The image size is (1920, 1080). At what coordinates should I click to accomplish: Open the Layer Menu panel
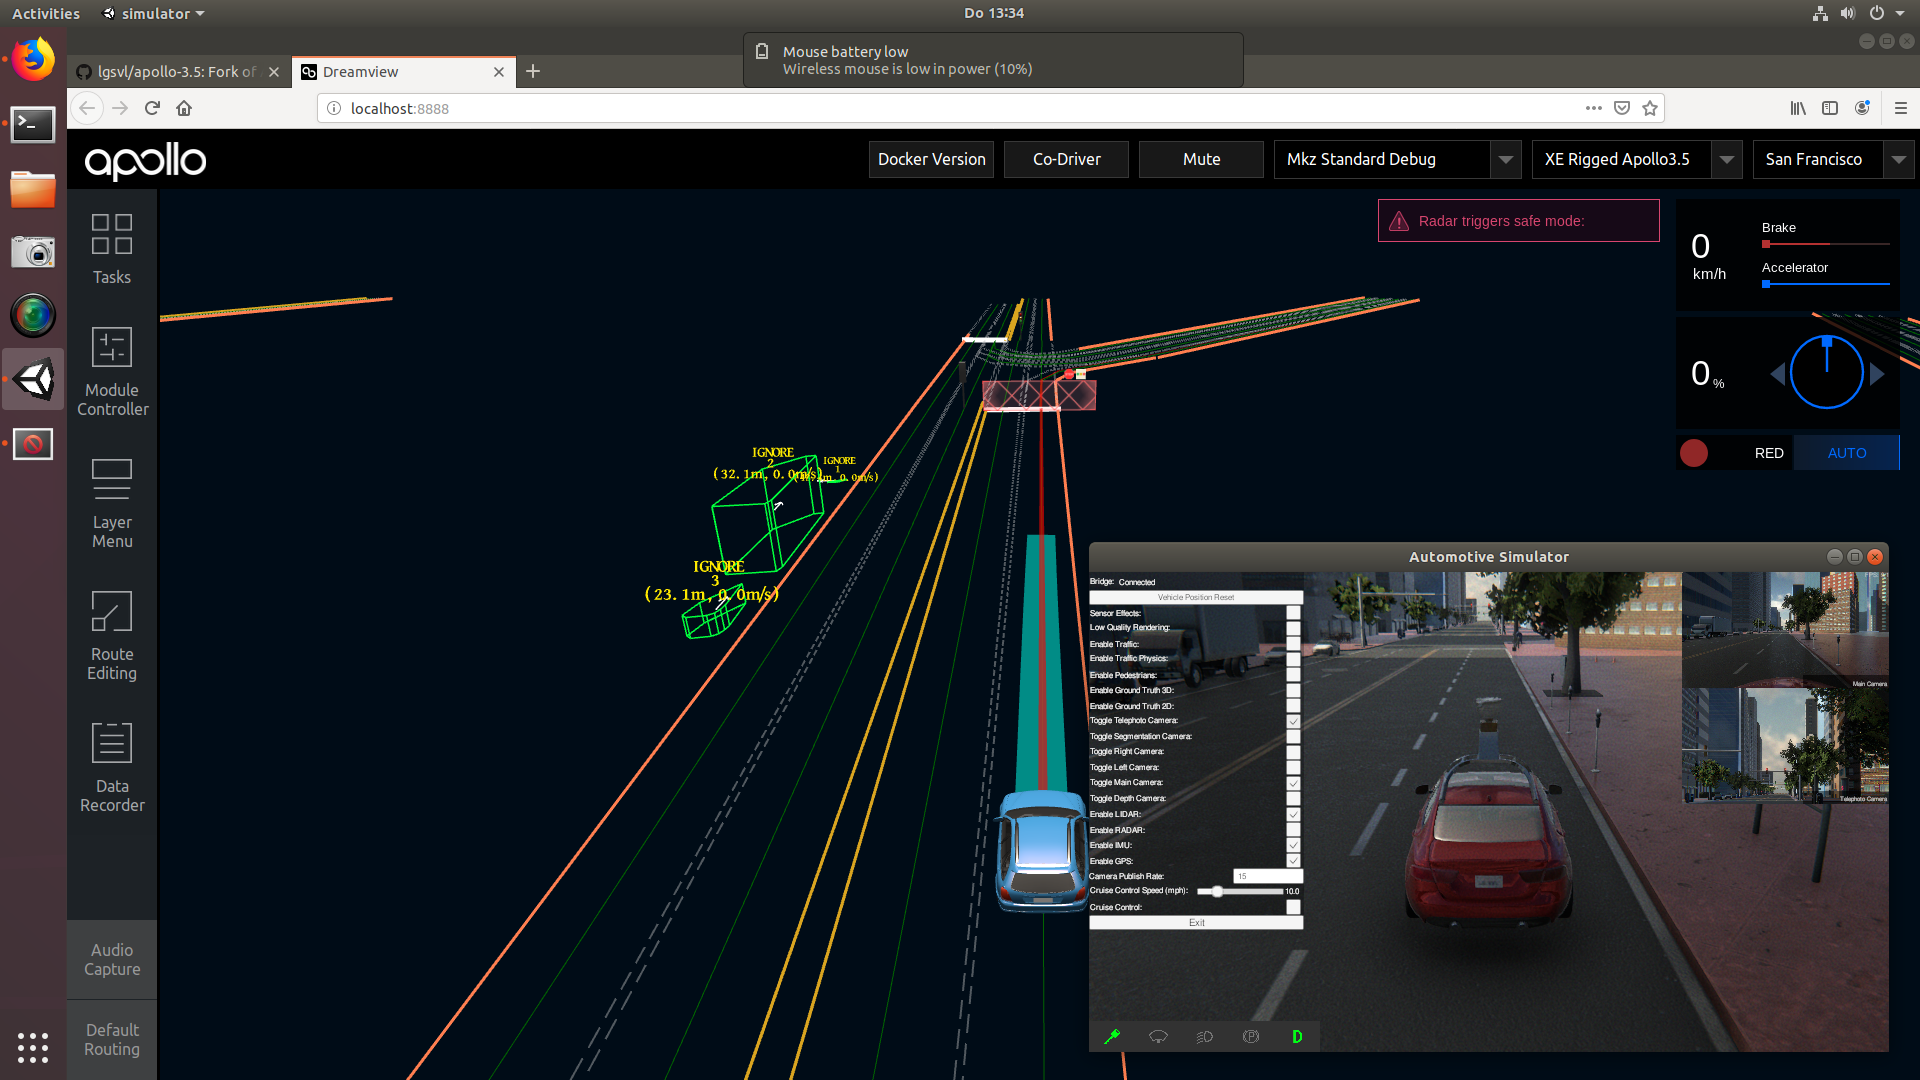pos(112,504)
